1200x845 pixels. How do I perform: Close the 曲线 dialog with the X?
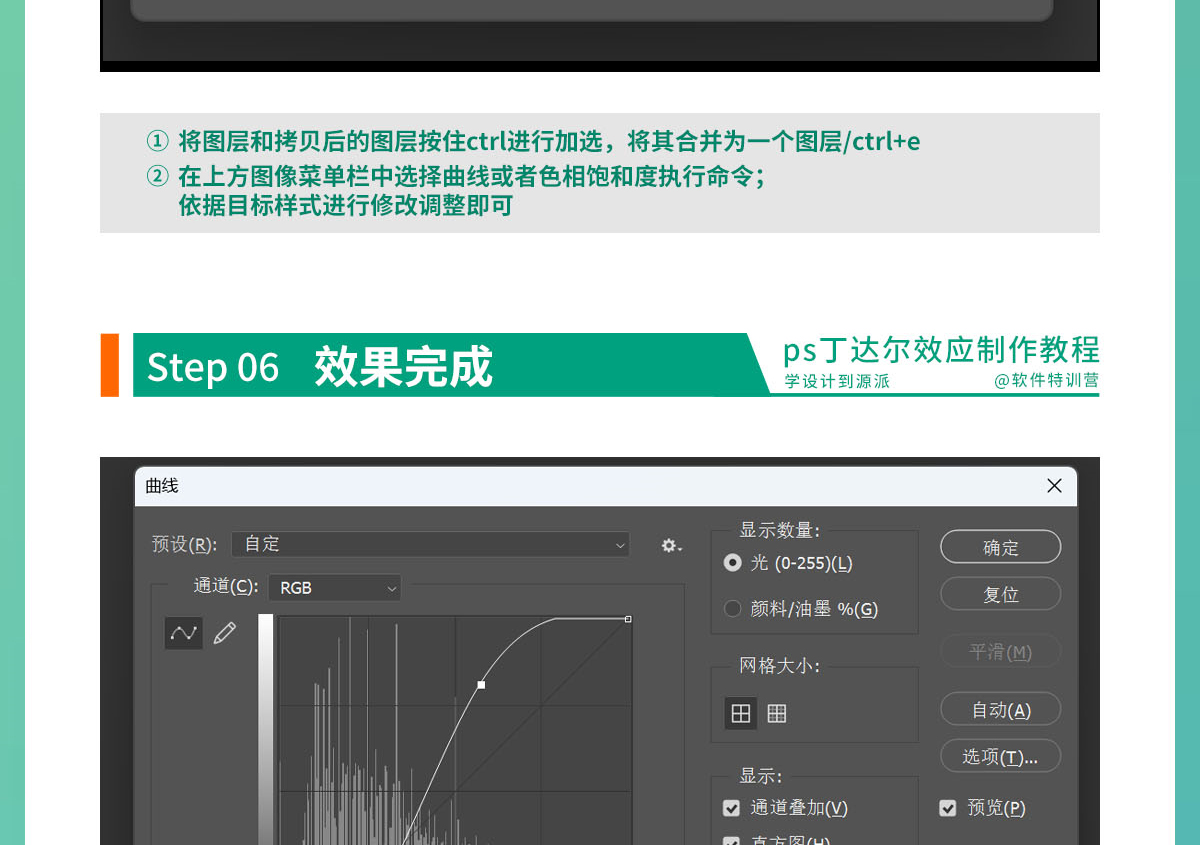(1054, 486)
